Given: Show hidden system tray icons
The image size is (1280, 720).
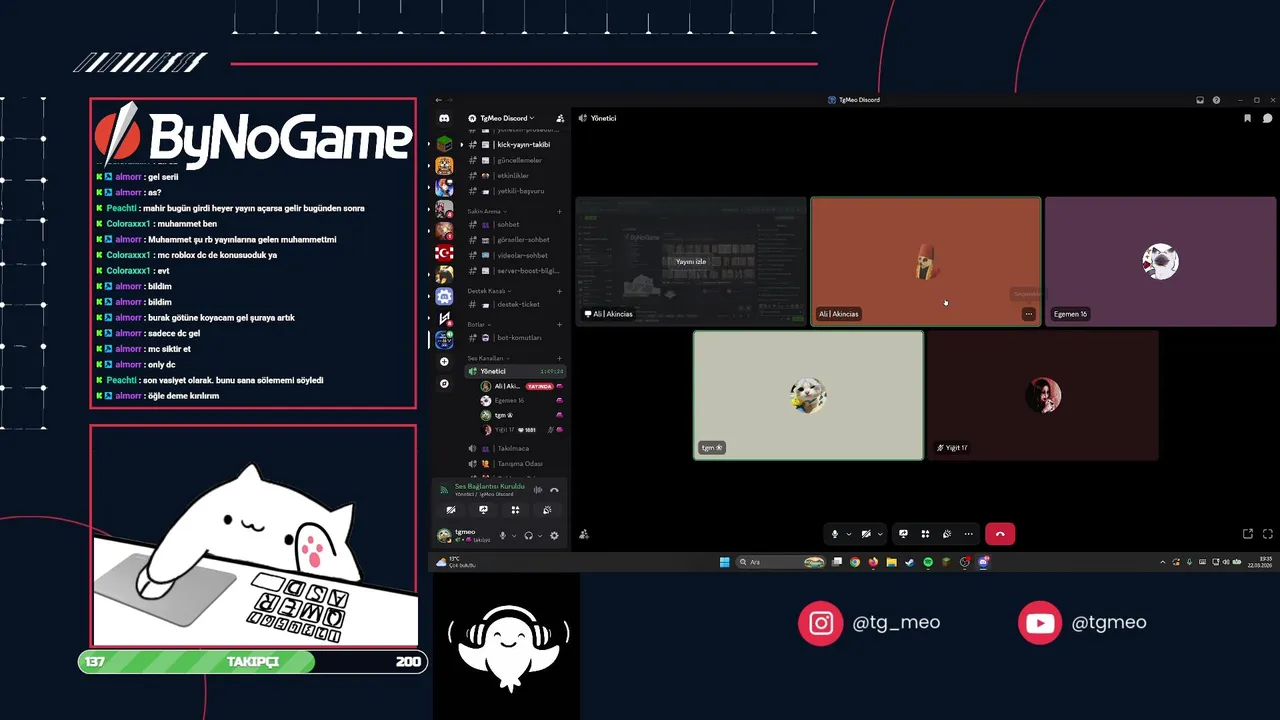Looking at the screenshot, I should 1162,562.
